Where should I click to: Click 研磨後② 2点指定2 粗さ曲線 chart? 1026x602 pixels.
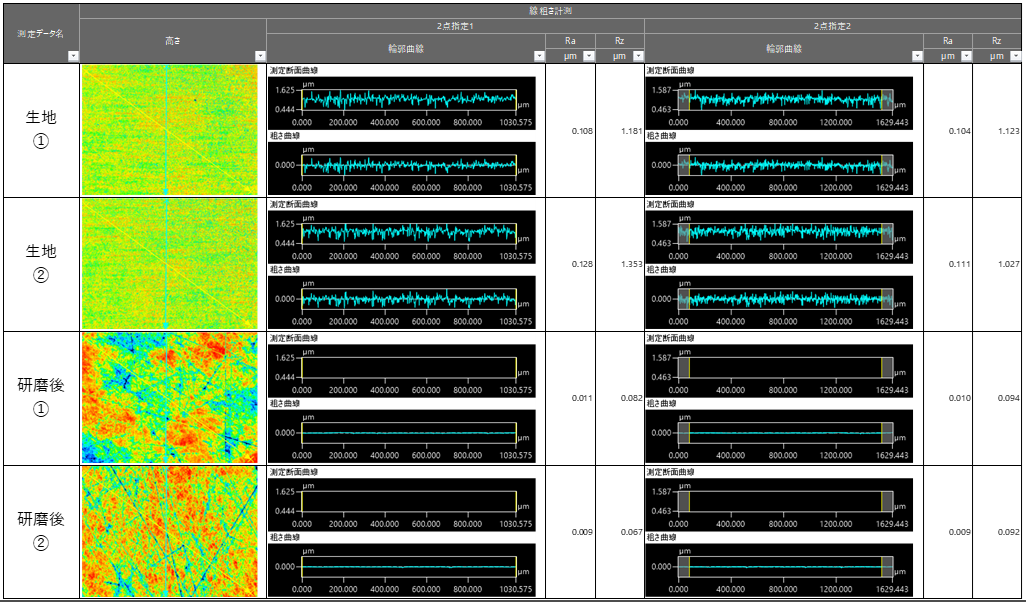point(785,566)
